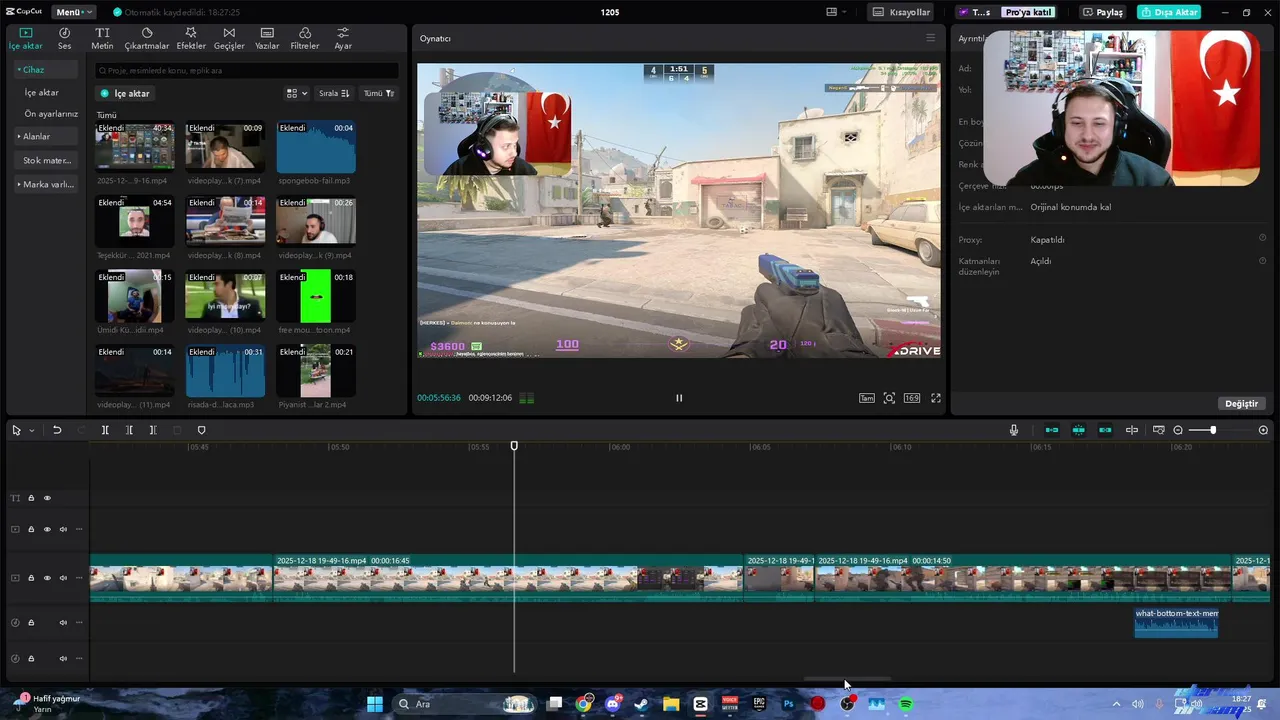Open the Ses audio tab
This screenshot has width=1280, height=720.
(x=64, y=39)
